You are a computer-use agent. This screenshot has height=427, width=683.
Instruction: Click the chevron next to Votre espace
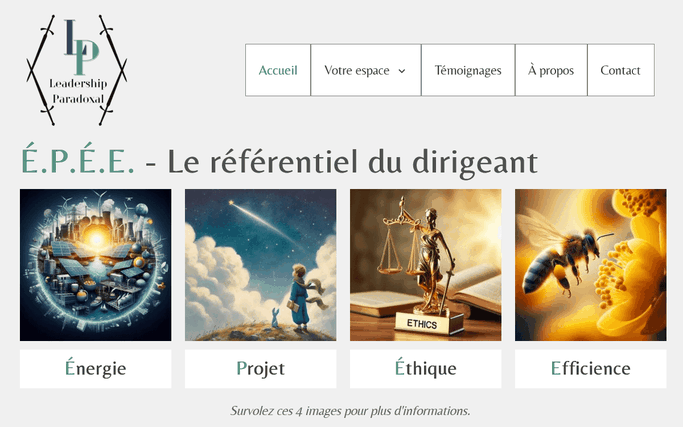click(402, 71)
